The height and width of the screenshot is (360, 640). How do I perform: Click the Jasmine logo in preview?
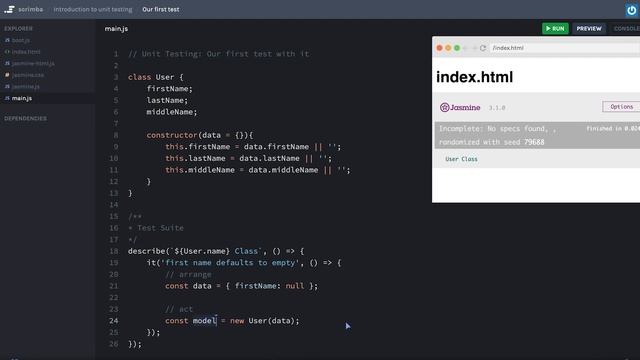click(460, 107)
